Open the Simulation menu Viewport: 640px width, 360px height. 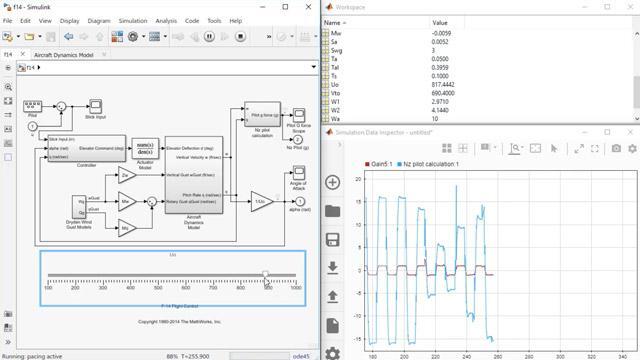133,21
